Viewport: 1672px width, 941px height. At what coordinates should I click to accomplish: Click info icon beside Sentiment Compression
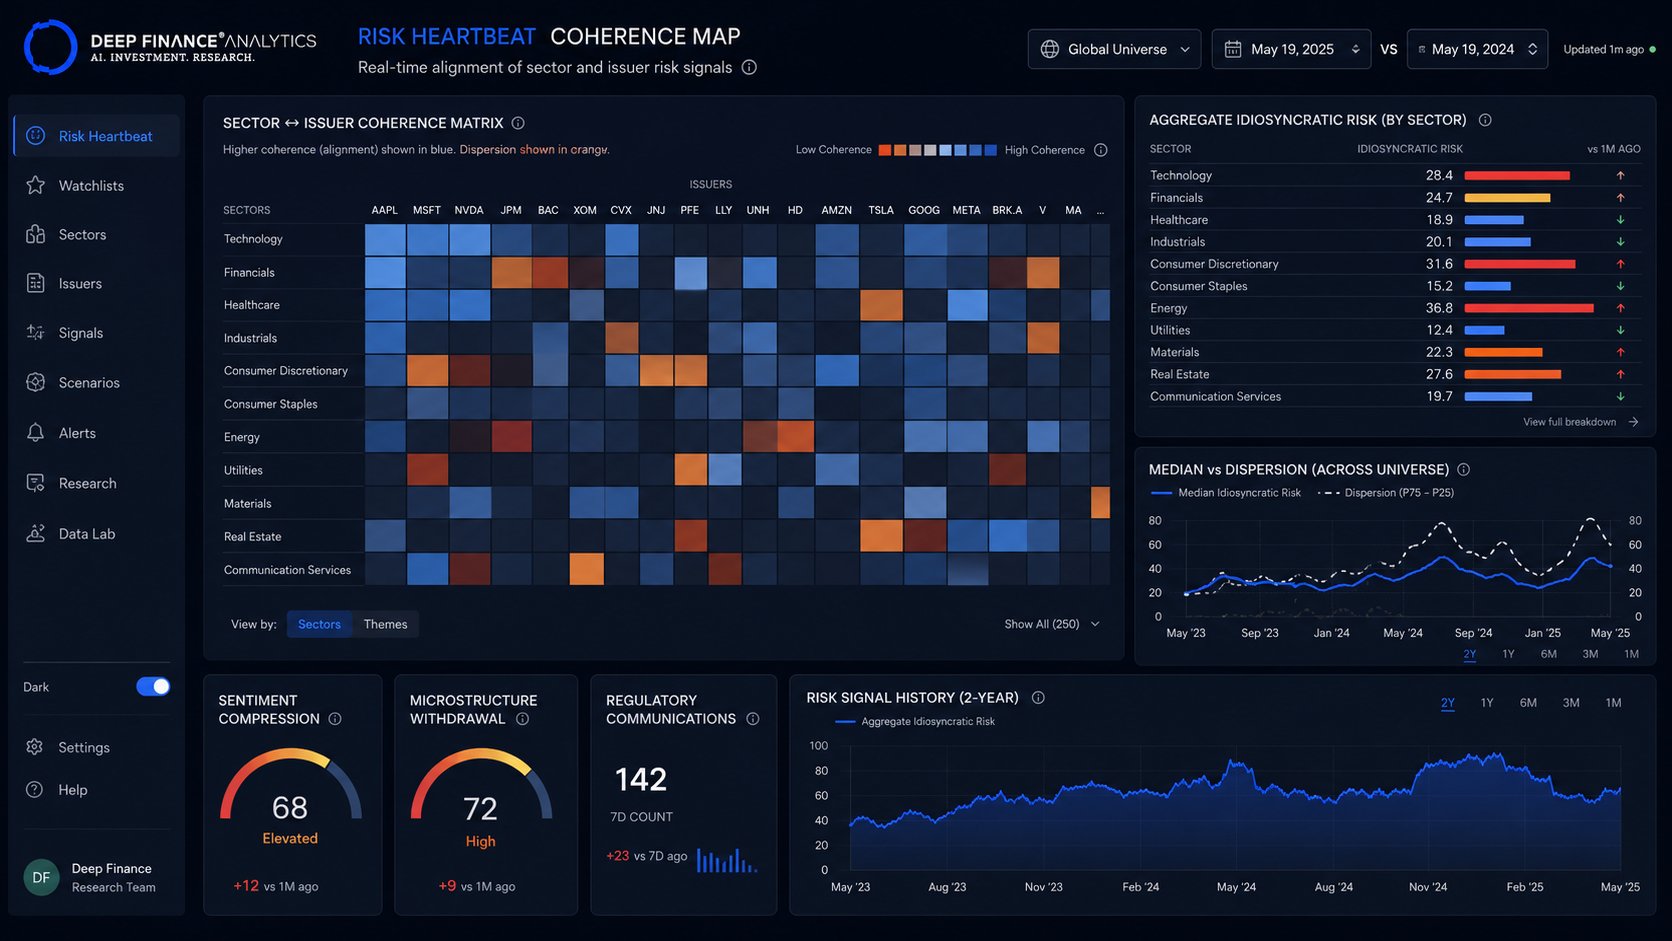tap(335, 719)
